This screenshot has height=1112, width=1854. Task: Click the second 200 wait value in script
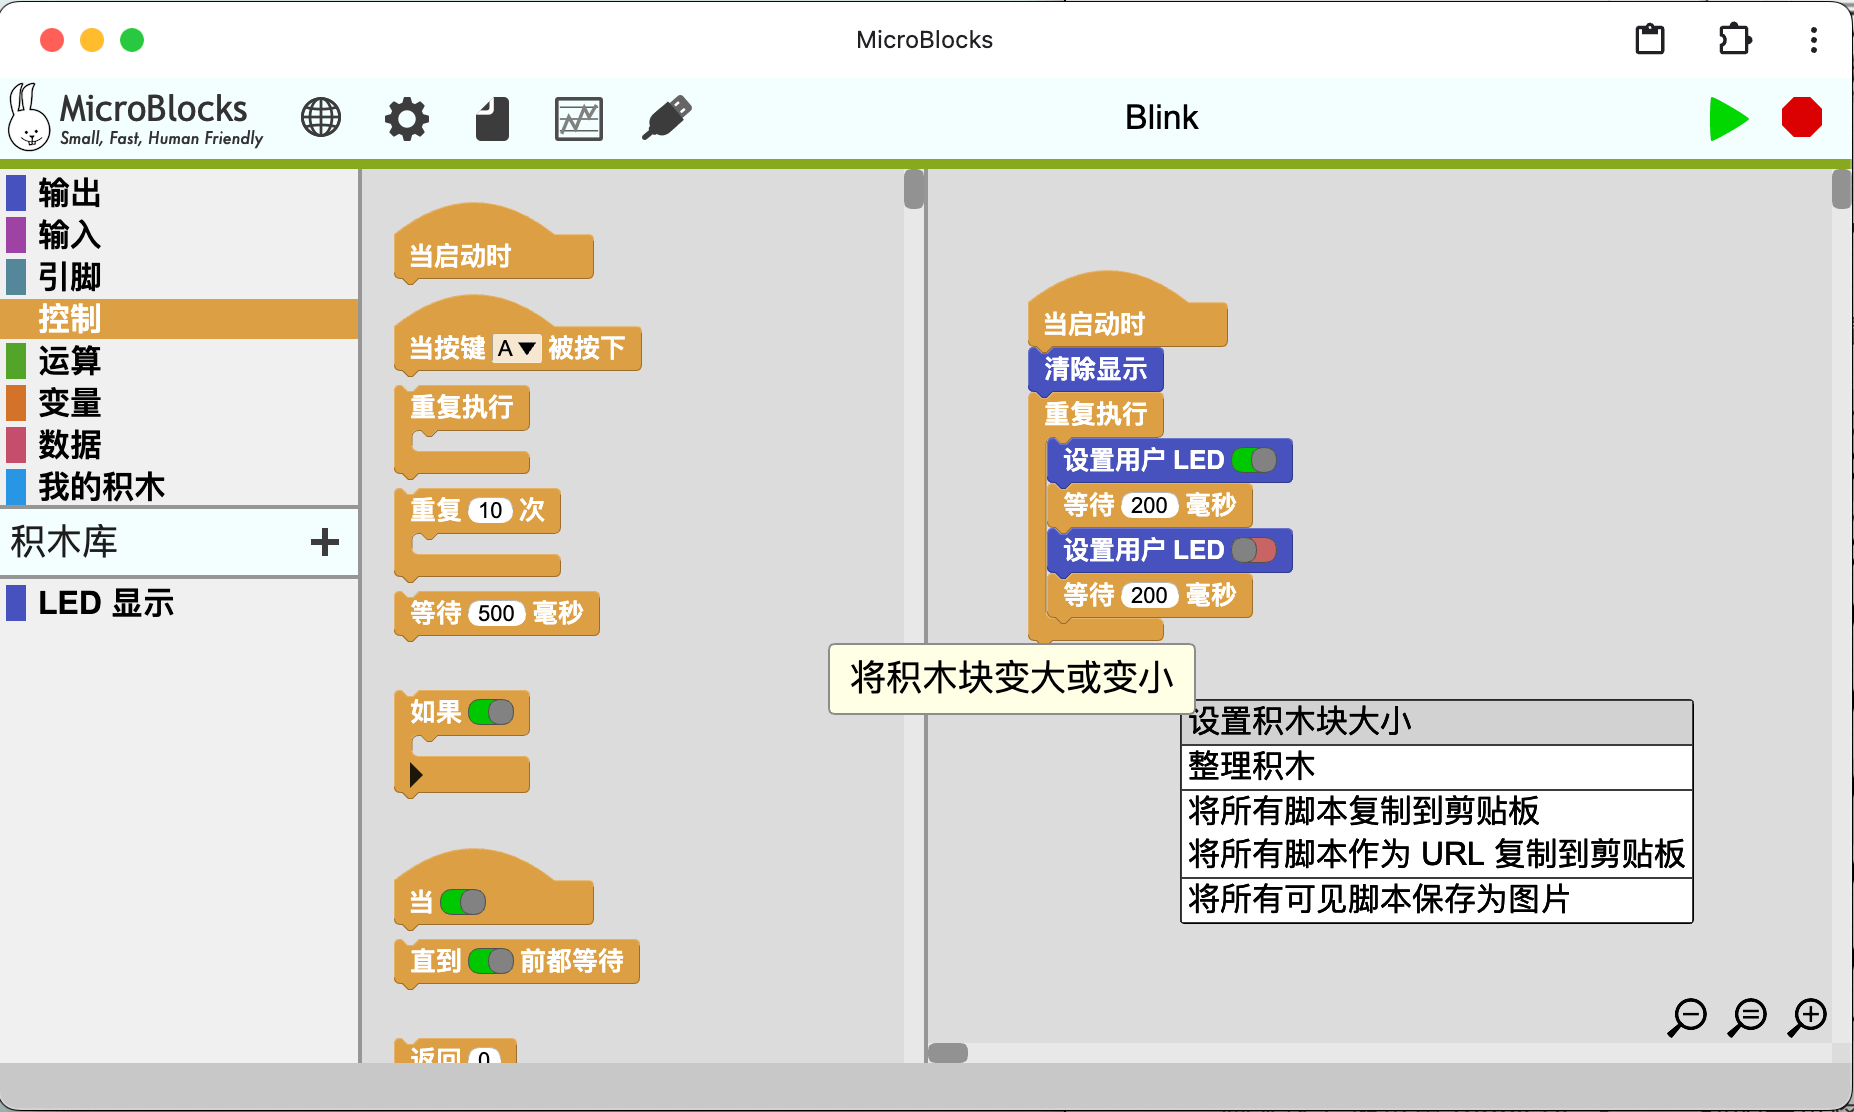click(1149, 595)
